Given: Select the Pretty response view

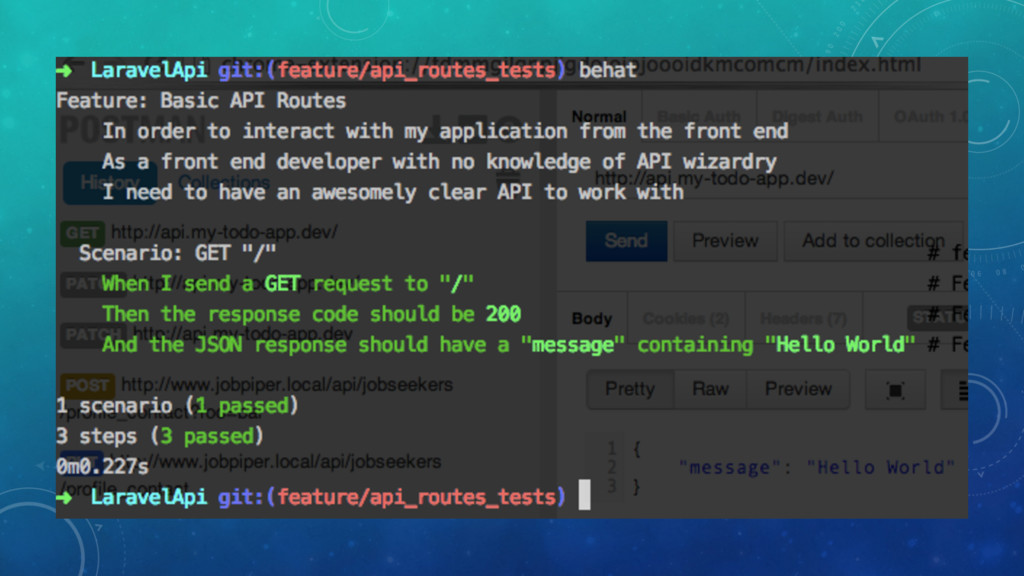Looking at the screenshot, I should click(630, 389).
